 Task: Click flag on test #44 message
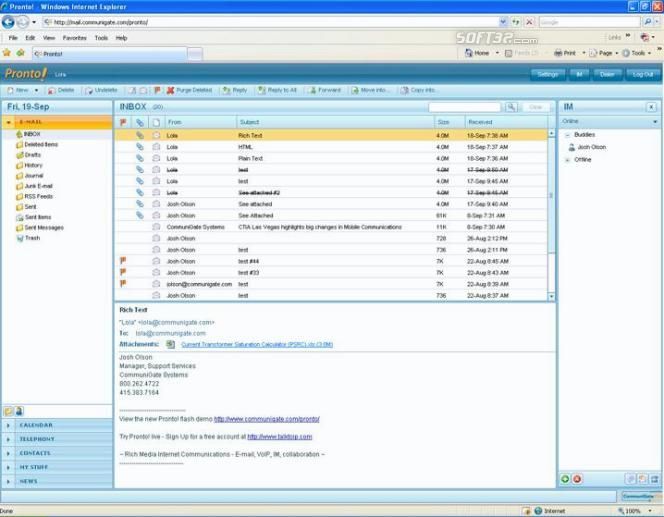pos(123,261)
